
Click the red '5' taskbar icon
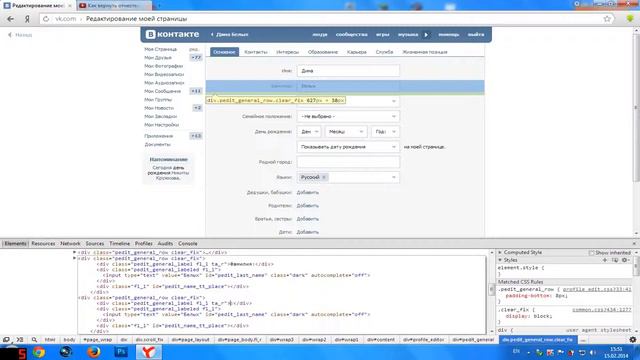point(21,353)
